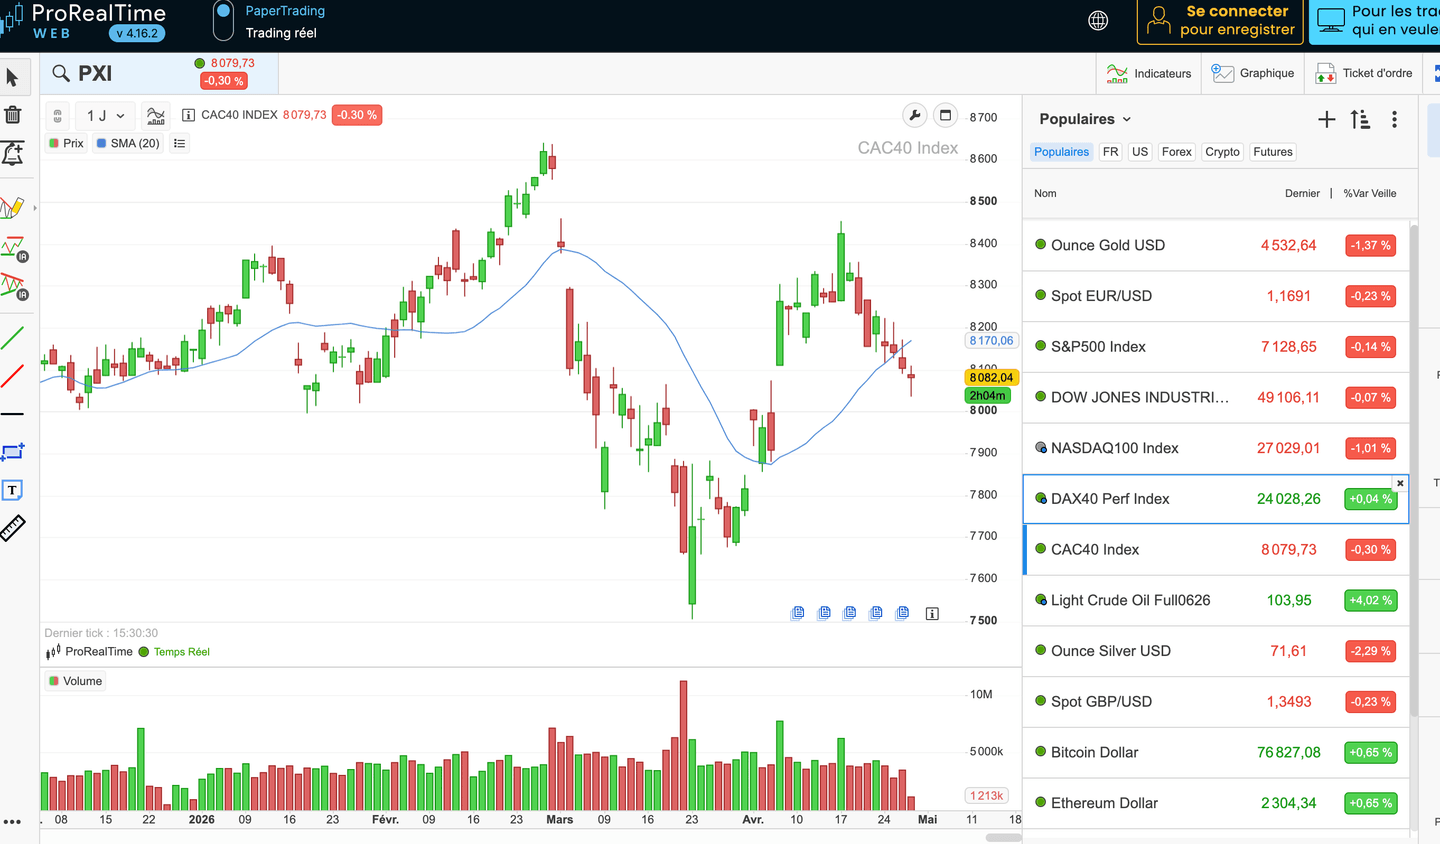Click the v 4.16.2 version badge
Screen dimensions: 1440x844
(137, 33)
